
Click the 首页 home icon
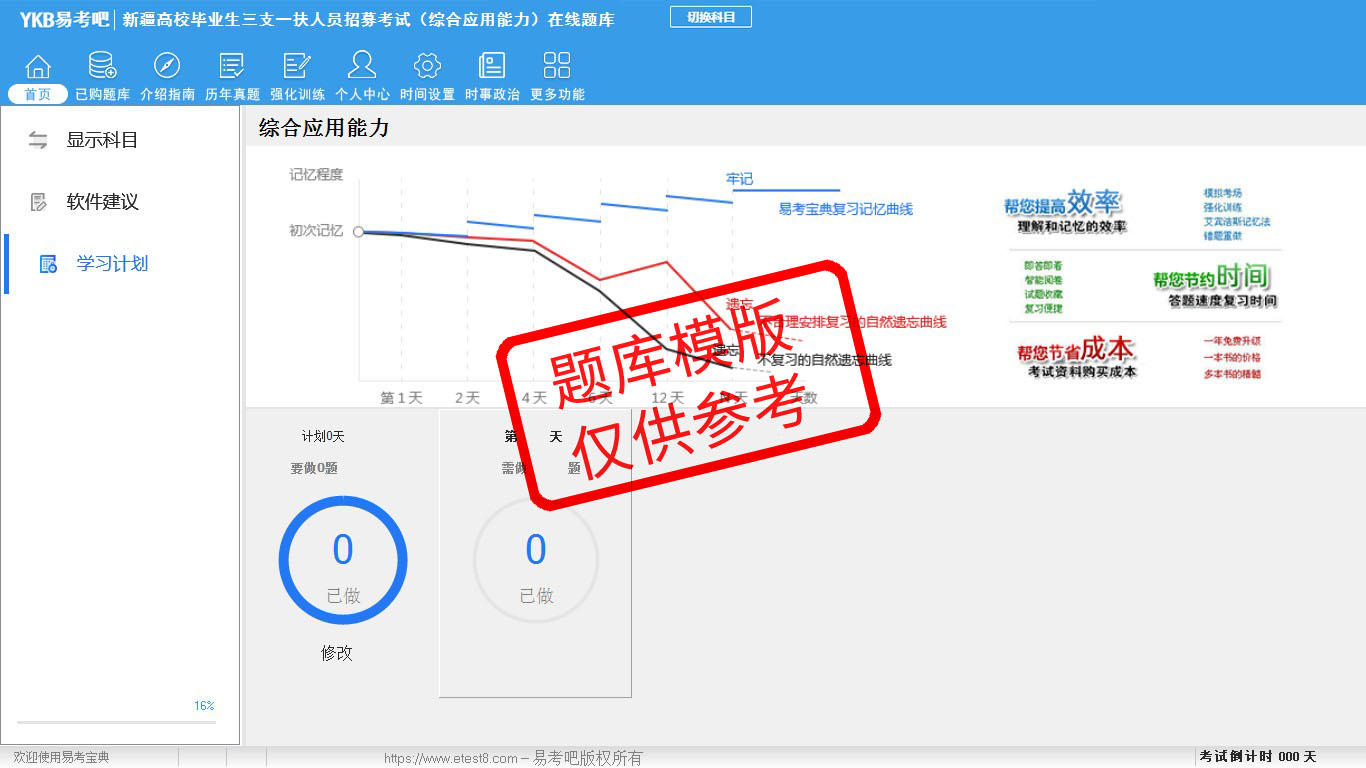(x=38, y=67)
